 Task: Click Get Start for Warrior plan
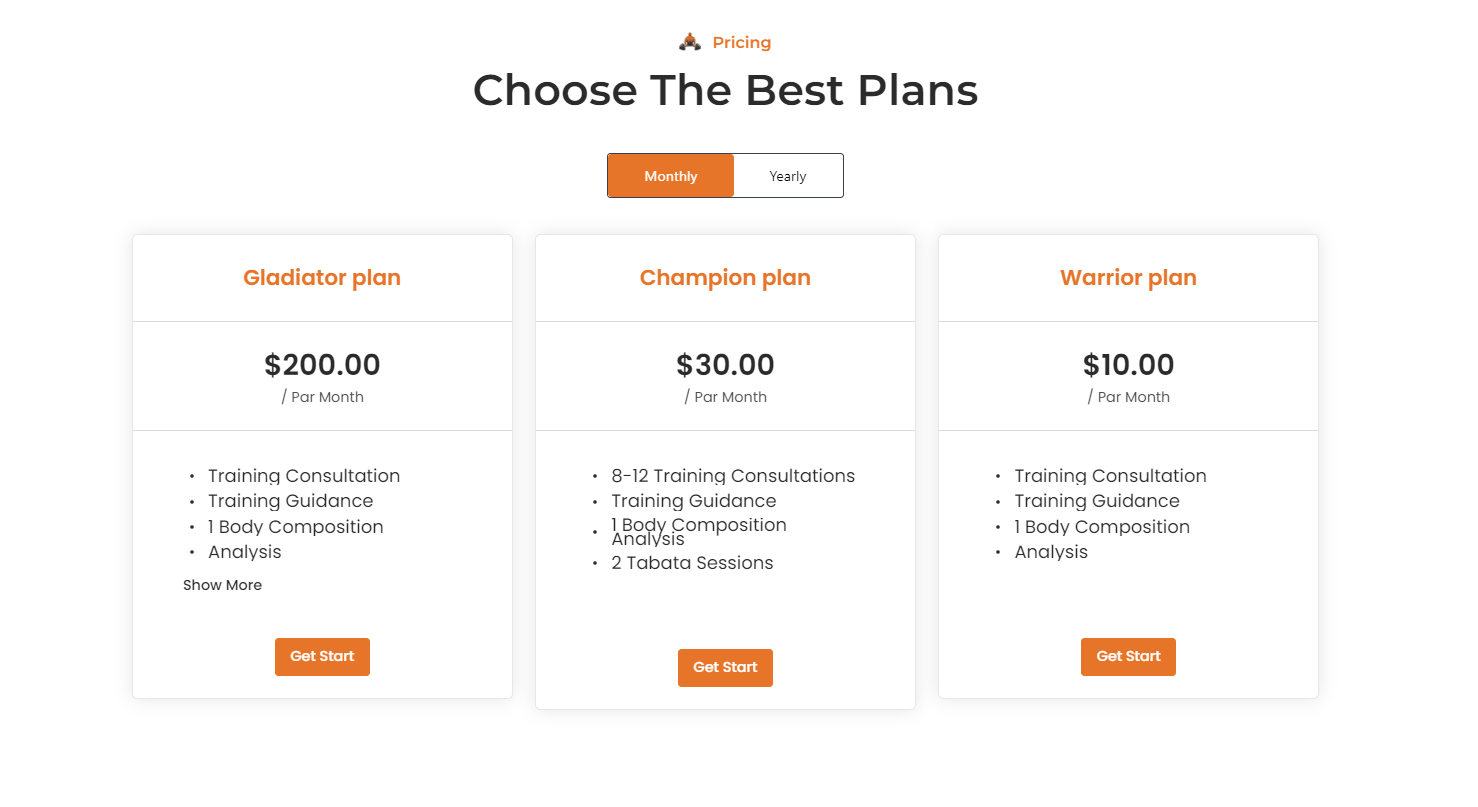(x=1128, y=656)
